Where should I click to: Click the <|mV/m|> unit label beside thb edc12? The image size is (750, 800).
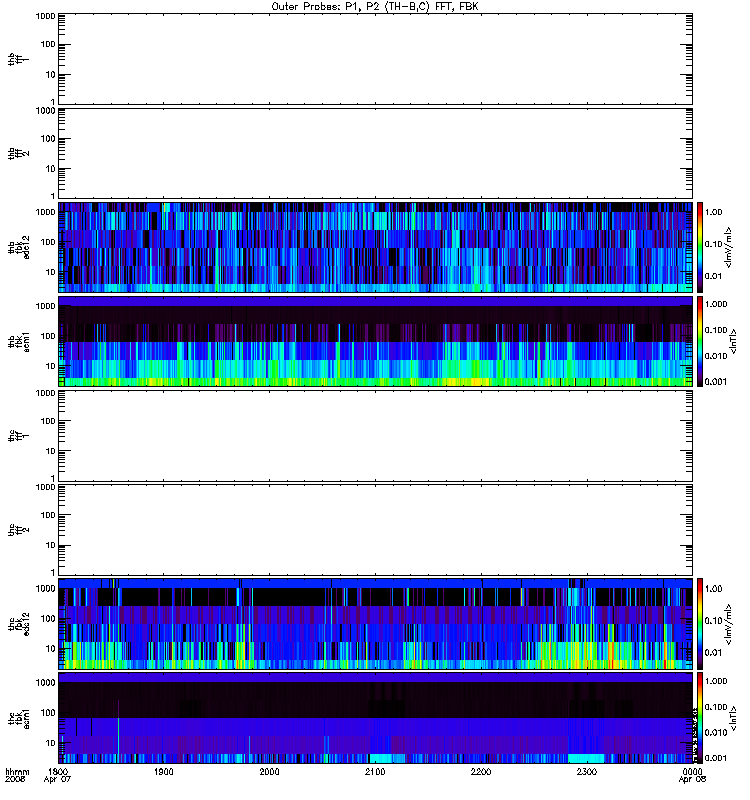729,247
